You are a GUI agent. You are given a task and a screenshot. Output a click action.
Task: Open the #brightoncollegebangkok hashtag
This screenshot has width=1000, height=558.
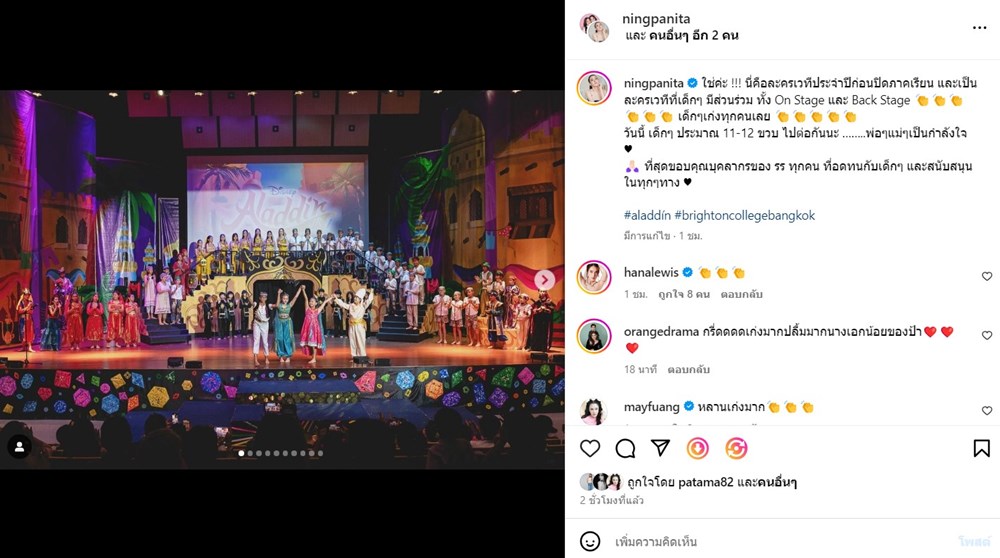[x=744, y=216]
